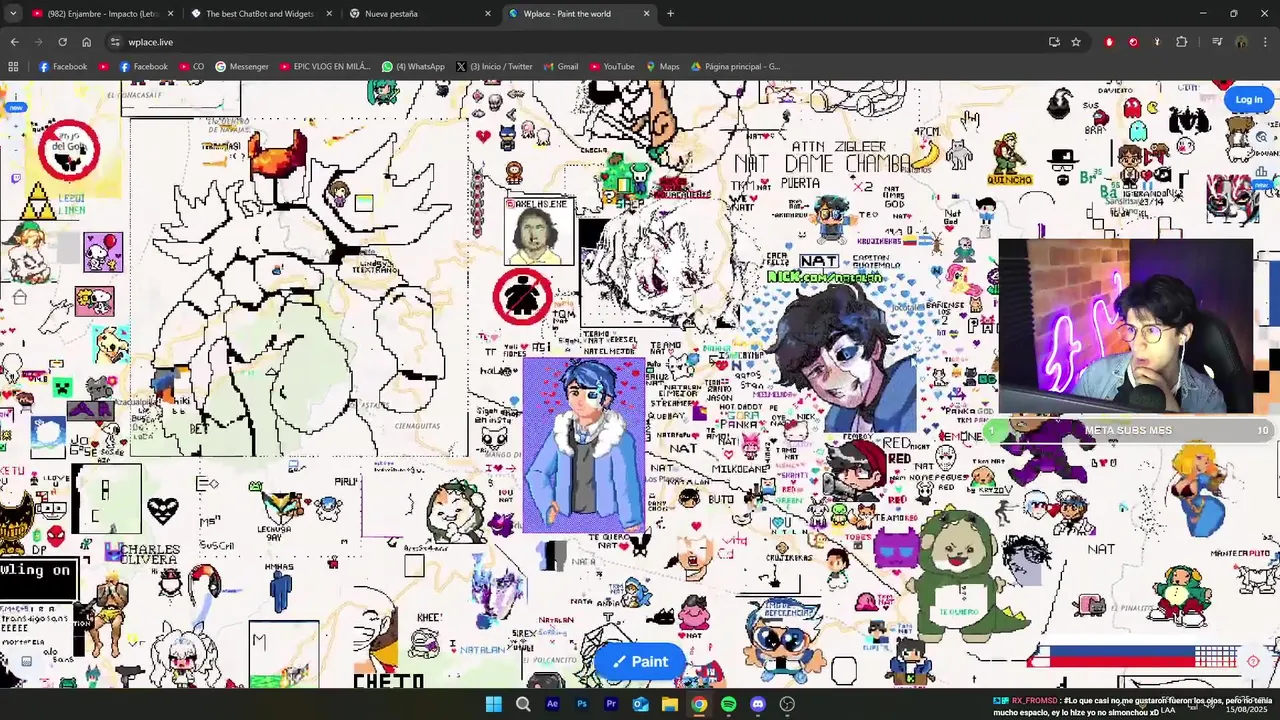Switch to The best ChatBot and Widgets tab

[x=260, y=14]
